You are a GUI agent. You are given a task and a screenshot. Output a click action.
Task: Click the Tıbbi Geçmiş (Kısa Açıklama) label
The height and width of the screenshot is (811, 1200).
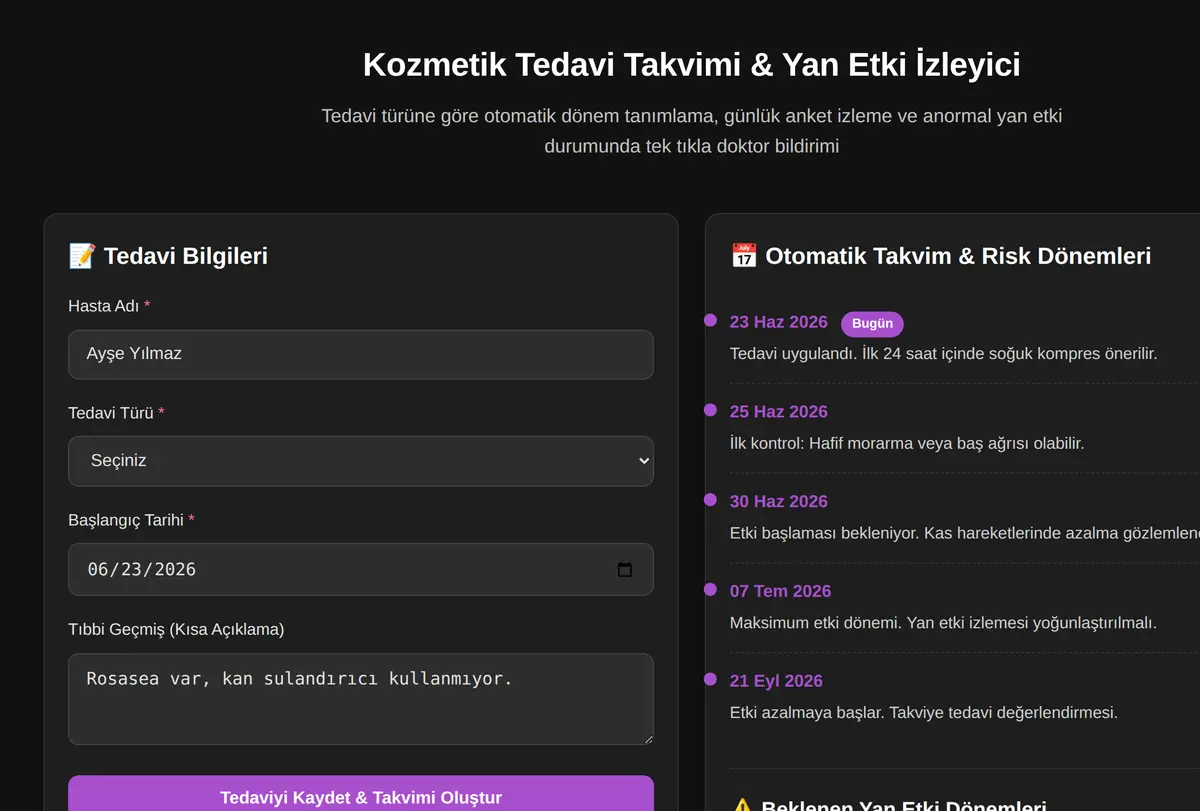176,629
